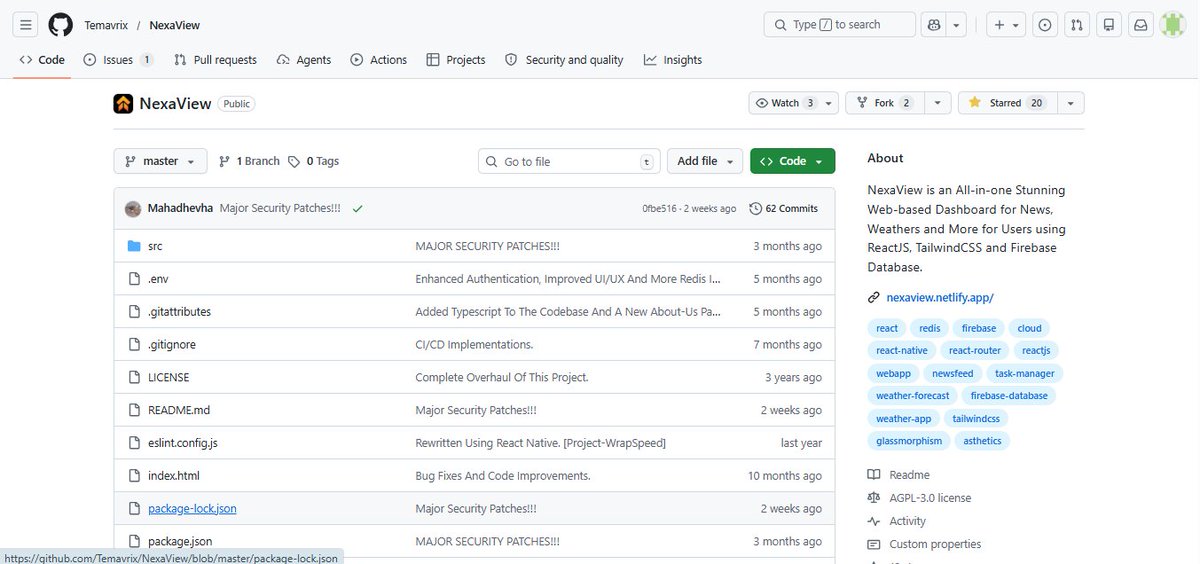The width and height of the screenshot is (1200, 564).
Task: Click the tailwindcss topic tag
Action: pos(976,419)
